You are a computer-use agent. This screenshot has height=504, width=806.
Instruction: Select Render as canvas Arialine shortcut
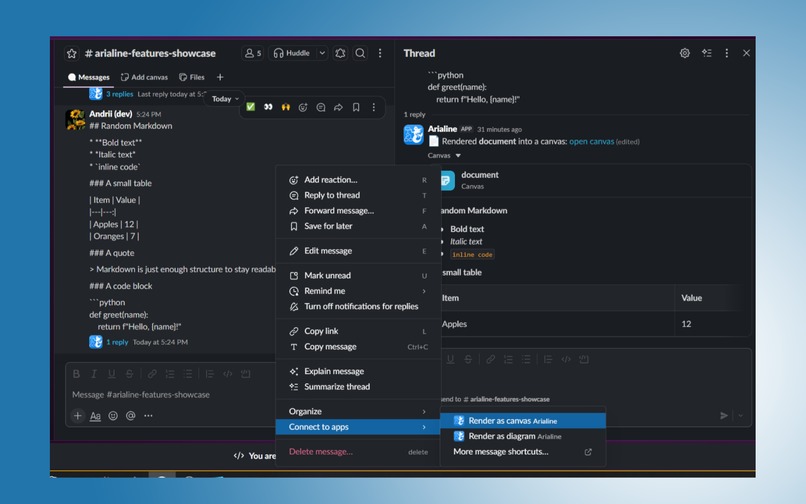click(x=523, y=421)
